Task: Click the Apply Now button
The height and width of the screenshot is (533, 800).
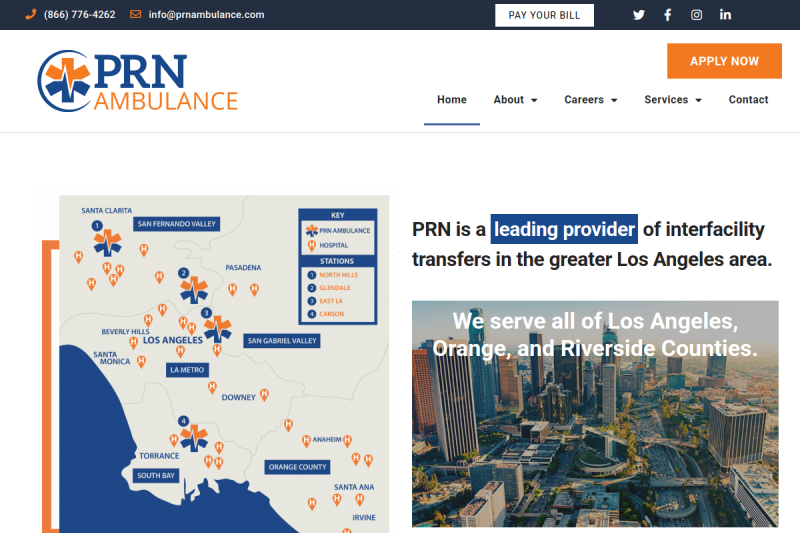Action: [724, 61]
